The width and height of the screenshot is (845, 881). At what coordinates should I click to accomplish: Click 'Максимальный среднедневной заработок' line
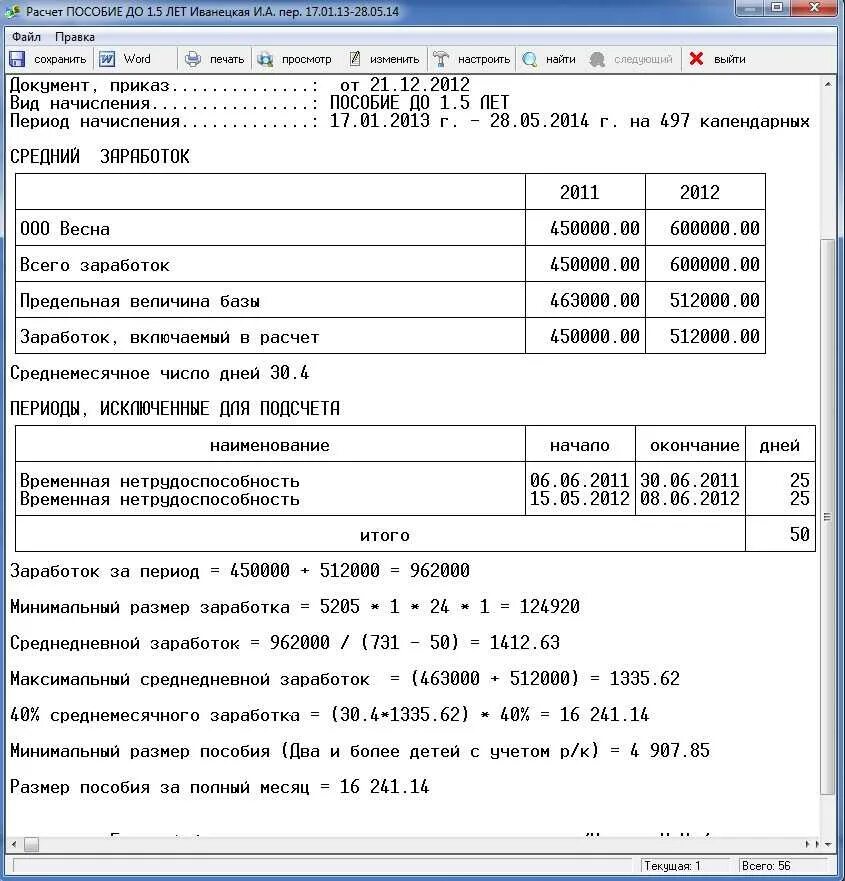pyautogui.click(x=345, y=679)
